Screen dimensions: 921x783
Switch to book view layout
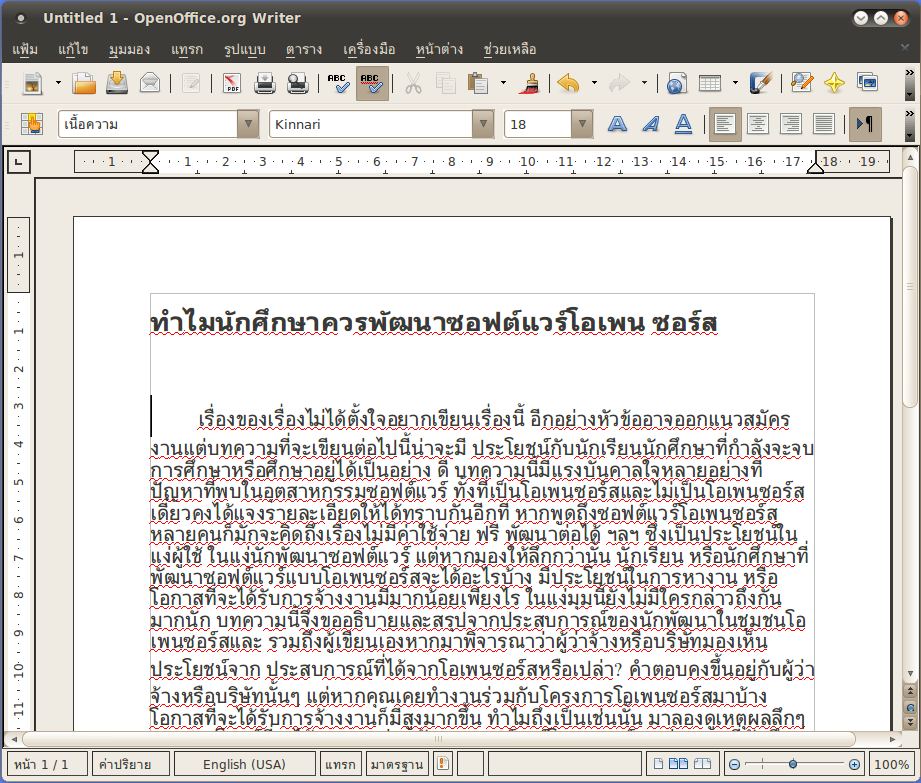pyautogui.click(x=702, y=764)
